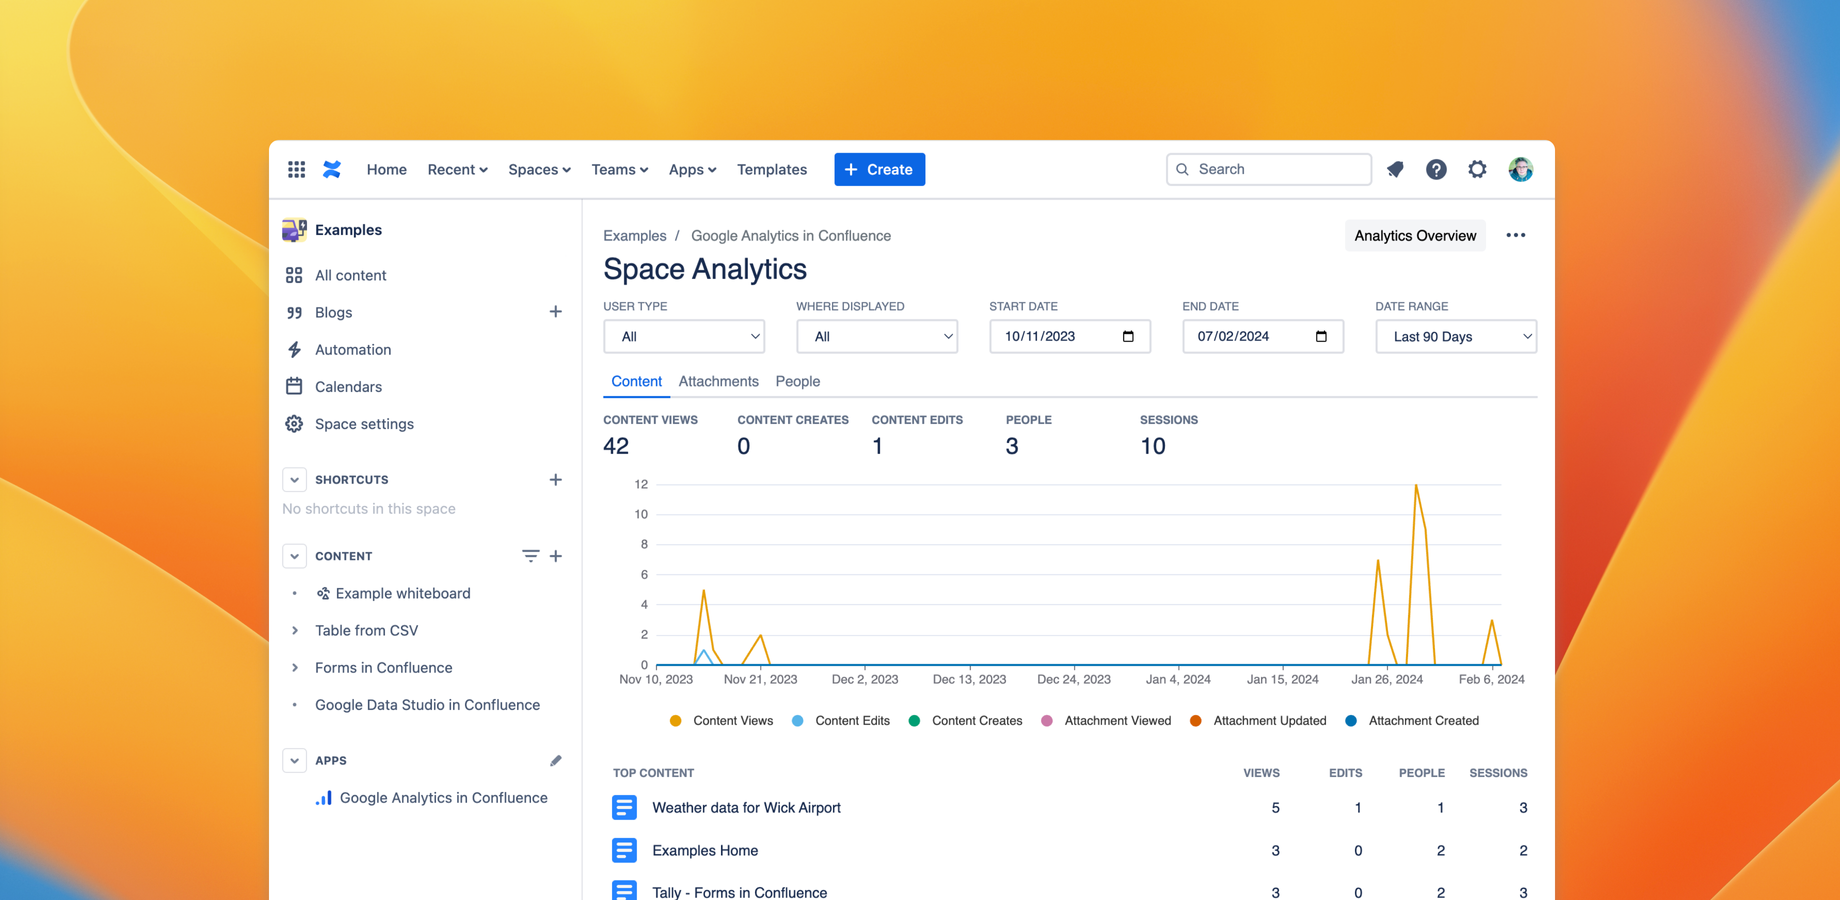Open the settings gear icon

1477,169
